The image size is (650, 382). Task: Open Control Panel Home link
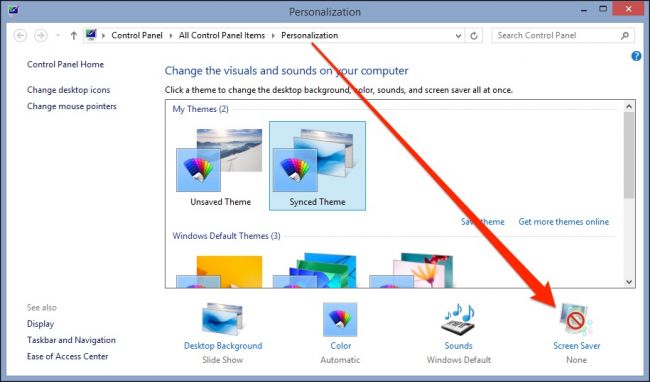click(65, 65)
